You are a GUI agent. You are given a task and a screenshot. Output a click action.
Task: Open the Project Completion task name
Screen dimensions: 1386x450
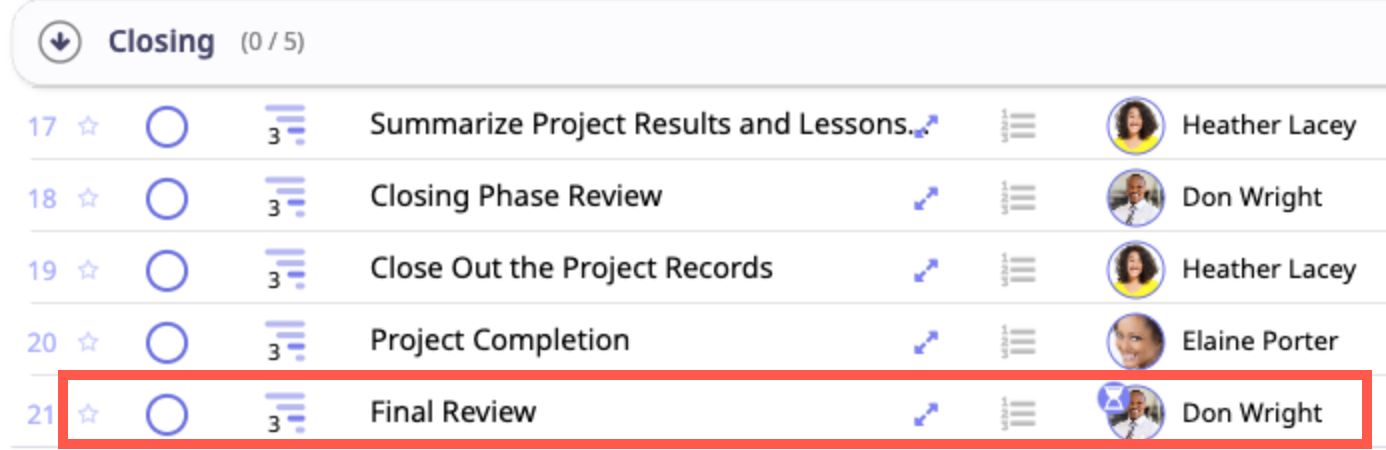coord(500,341)
